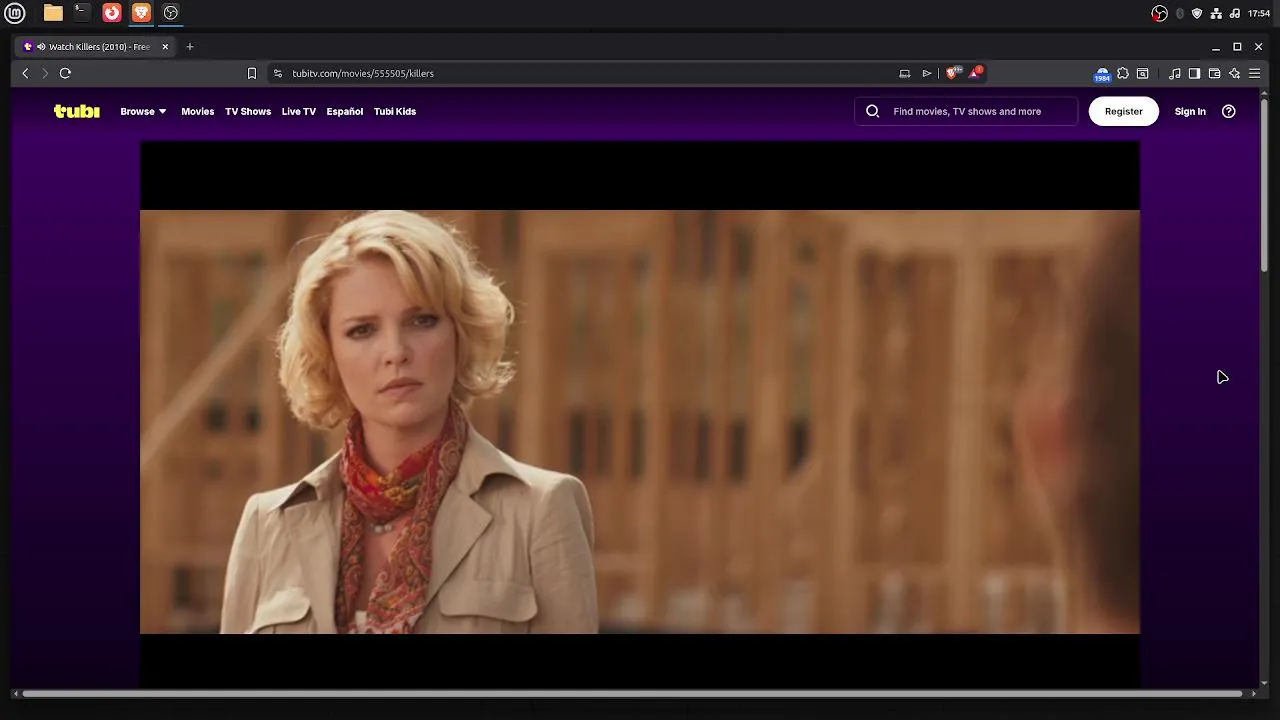1280x720 pixels.
Task: Switch to Español content
Action: click(x=344, y=111)
